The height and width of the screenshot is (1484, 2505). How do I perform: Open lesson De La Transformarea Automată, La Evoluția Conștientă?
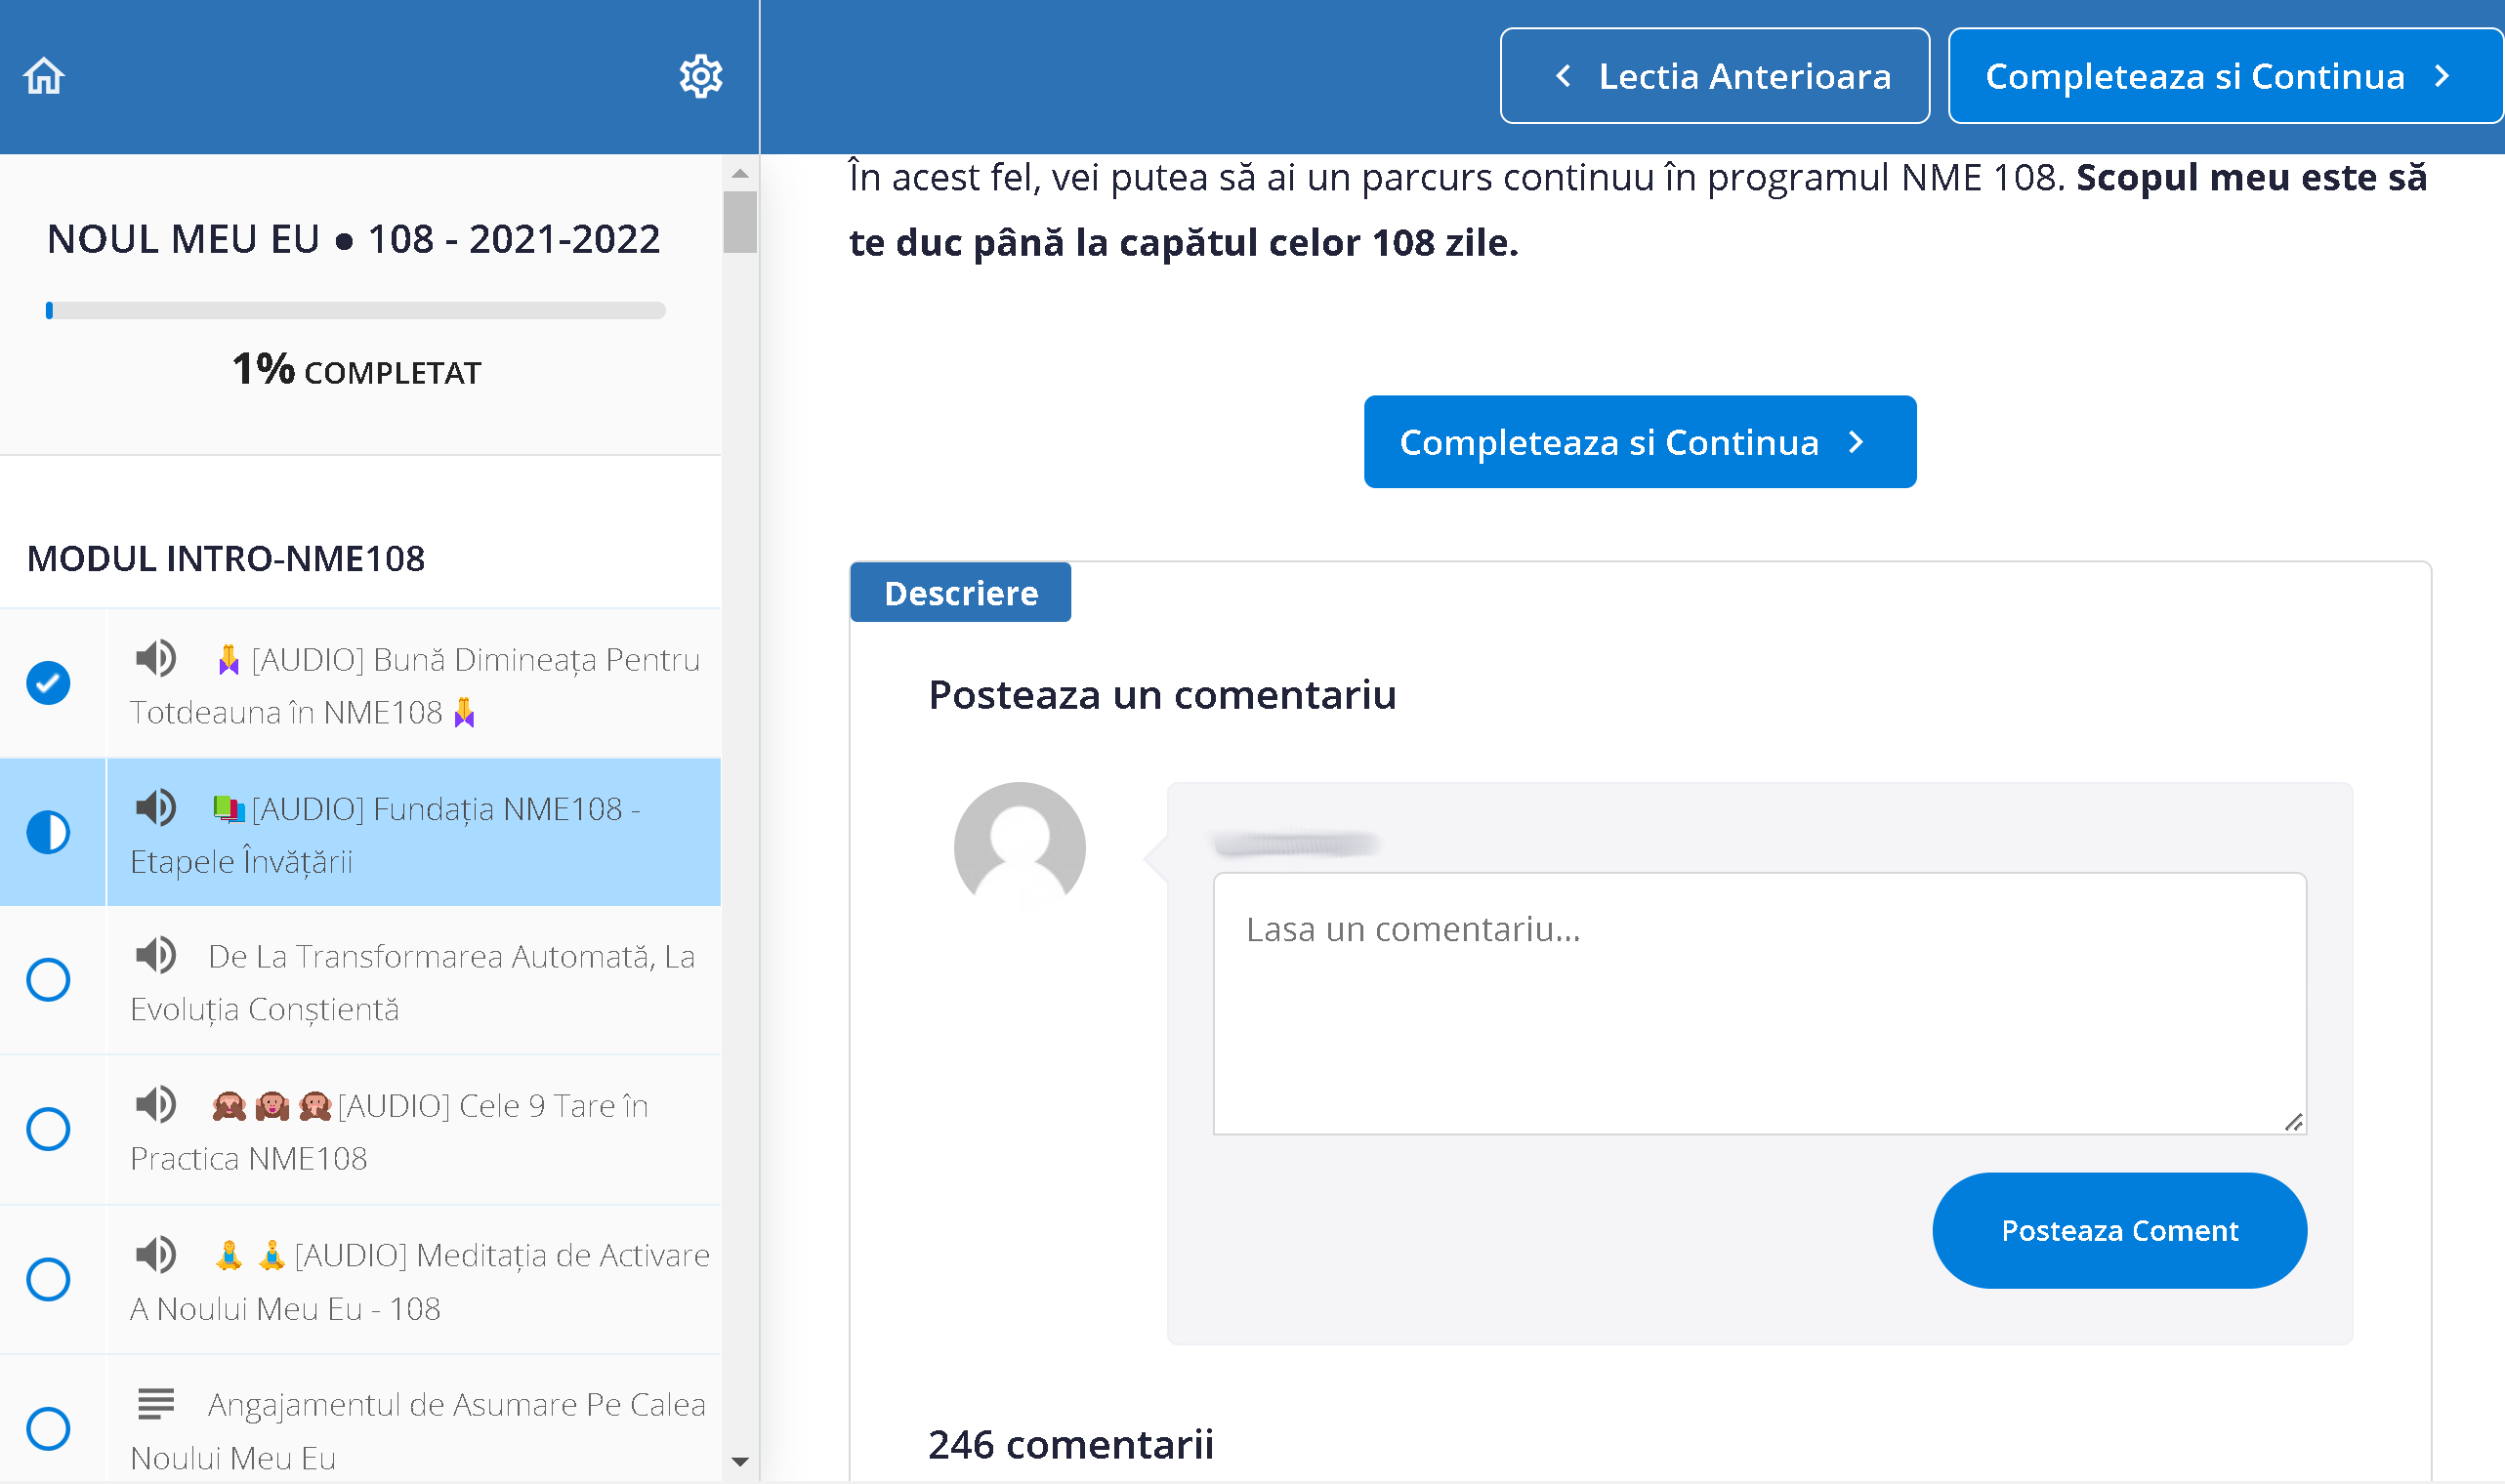(x=413, y=981)
